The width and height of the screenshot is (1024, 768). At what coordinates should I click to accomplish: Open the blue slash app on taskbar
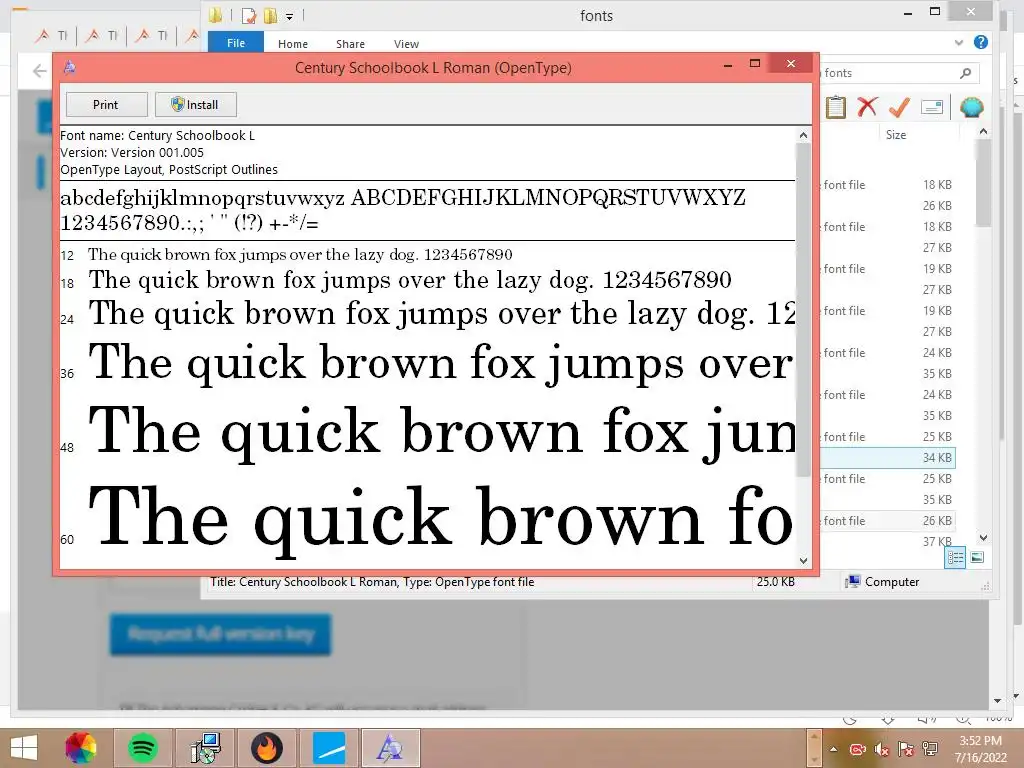(x=329, y=748)
